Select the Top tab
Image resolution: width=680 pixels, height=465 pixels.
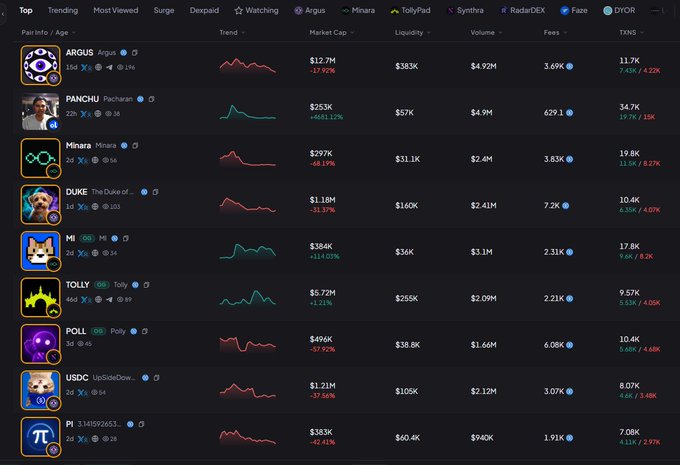tap(26, 10)
